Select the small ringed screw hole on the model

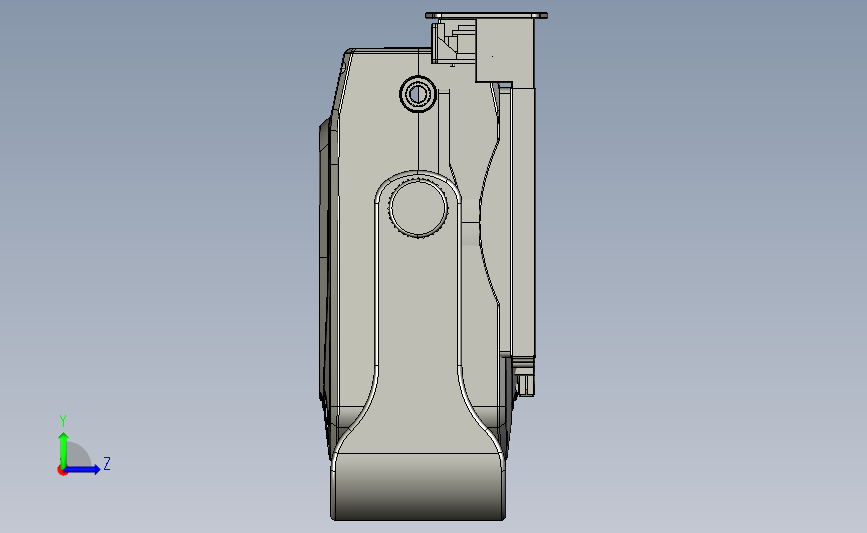pos(417,94)
